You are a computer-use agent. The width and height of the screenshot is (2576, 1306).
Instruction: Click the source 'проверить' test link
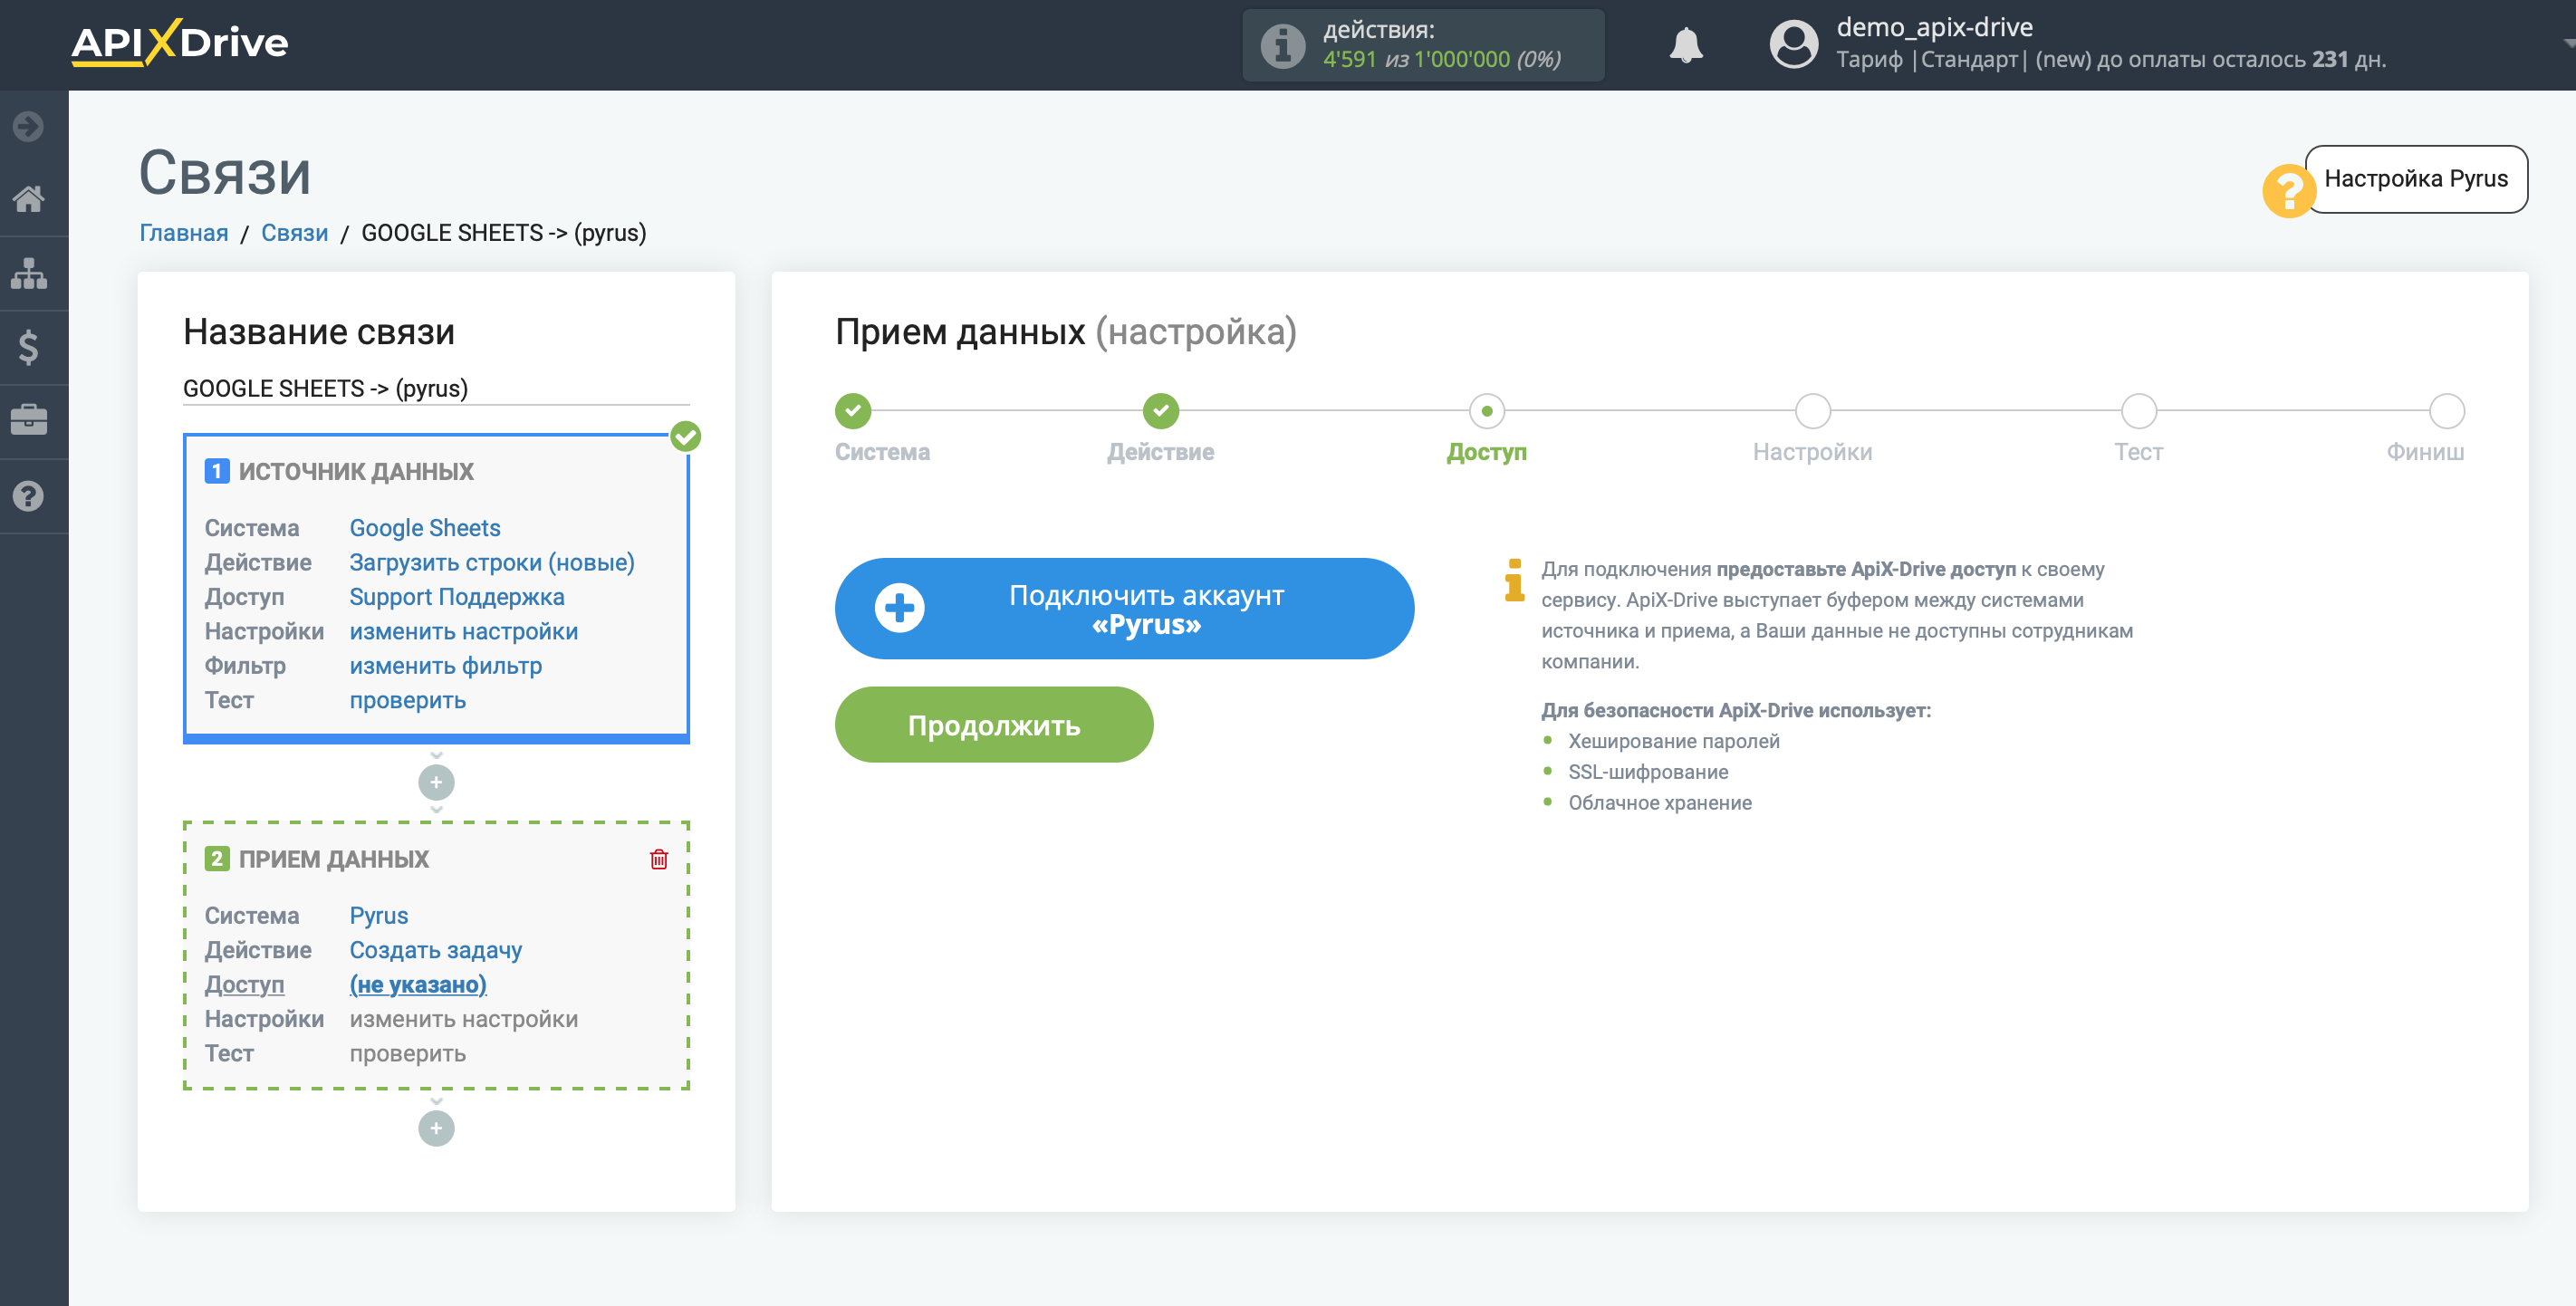407,700
